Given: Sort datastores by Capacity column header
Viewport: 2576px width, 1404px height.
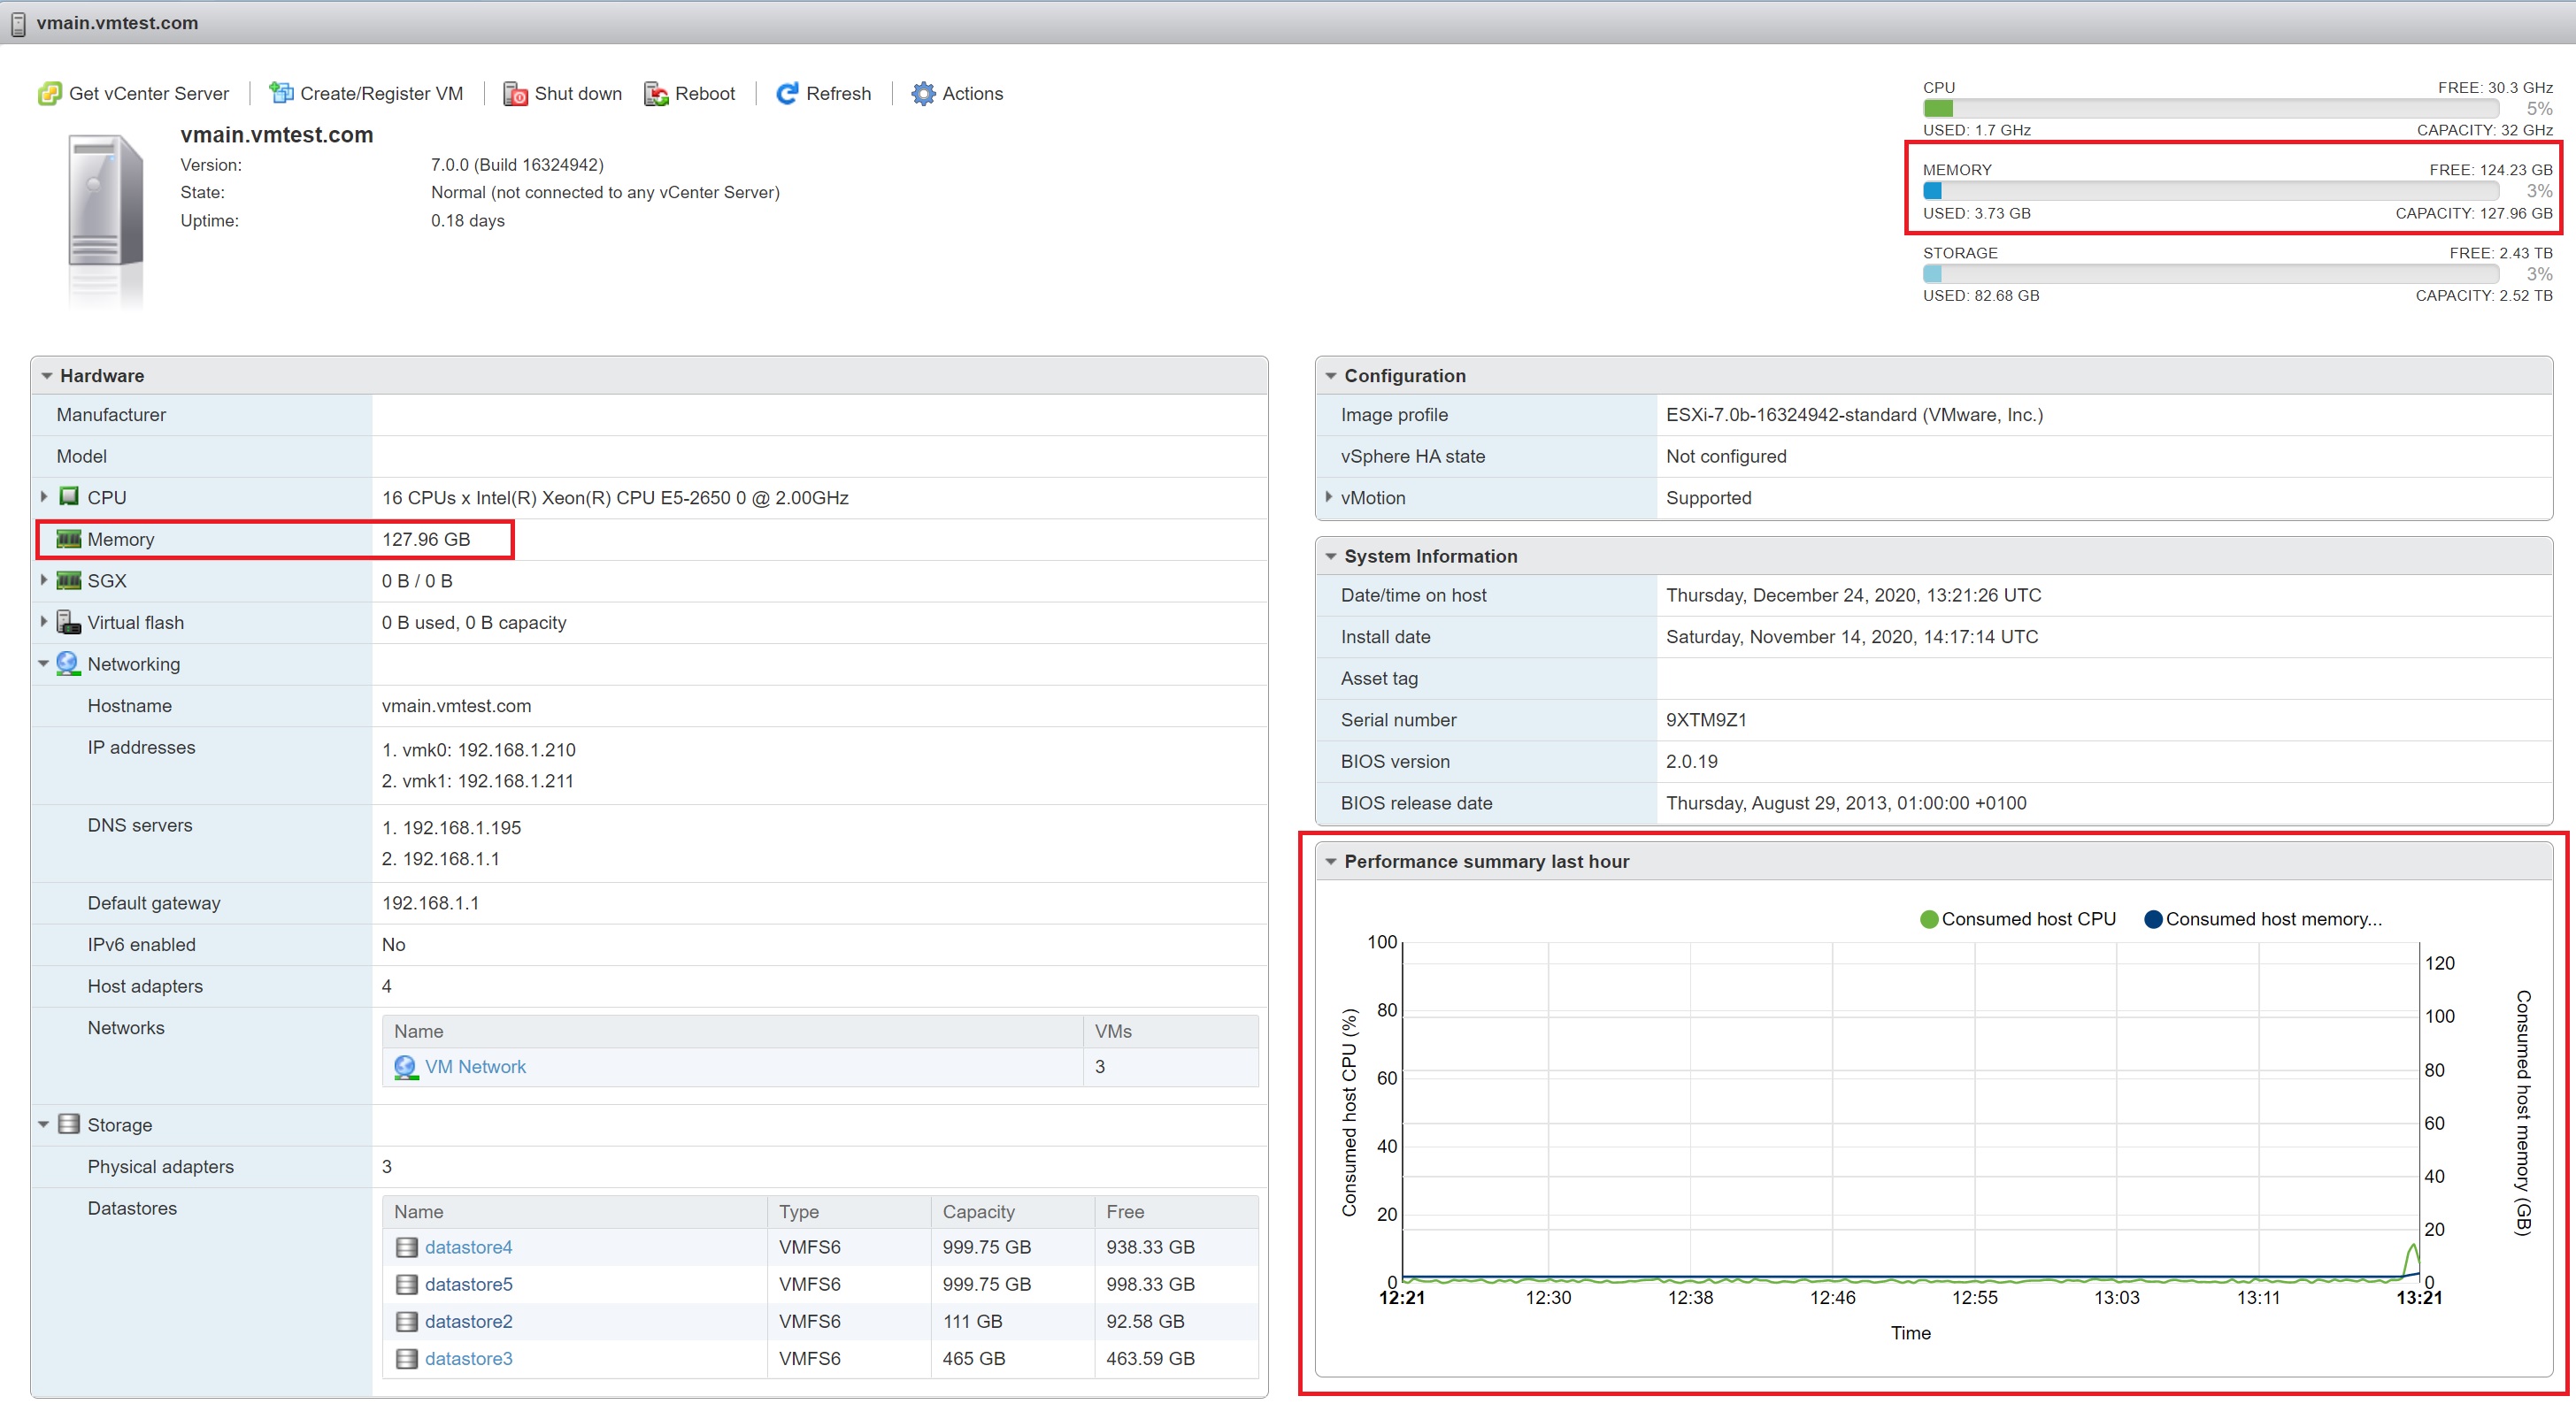Looking at the screenshot, I should click(978, 1211).
